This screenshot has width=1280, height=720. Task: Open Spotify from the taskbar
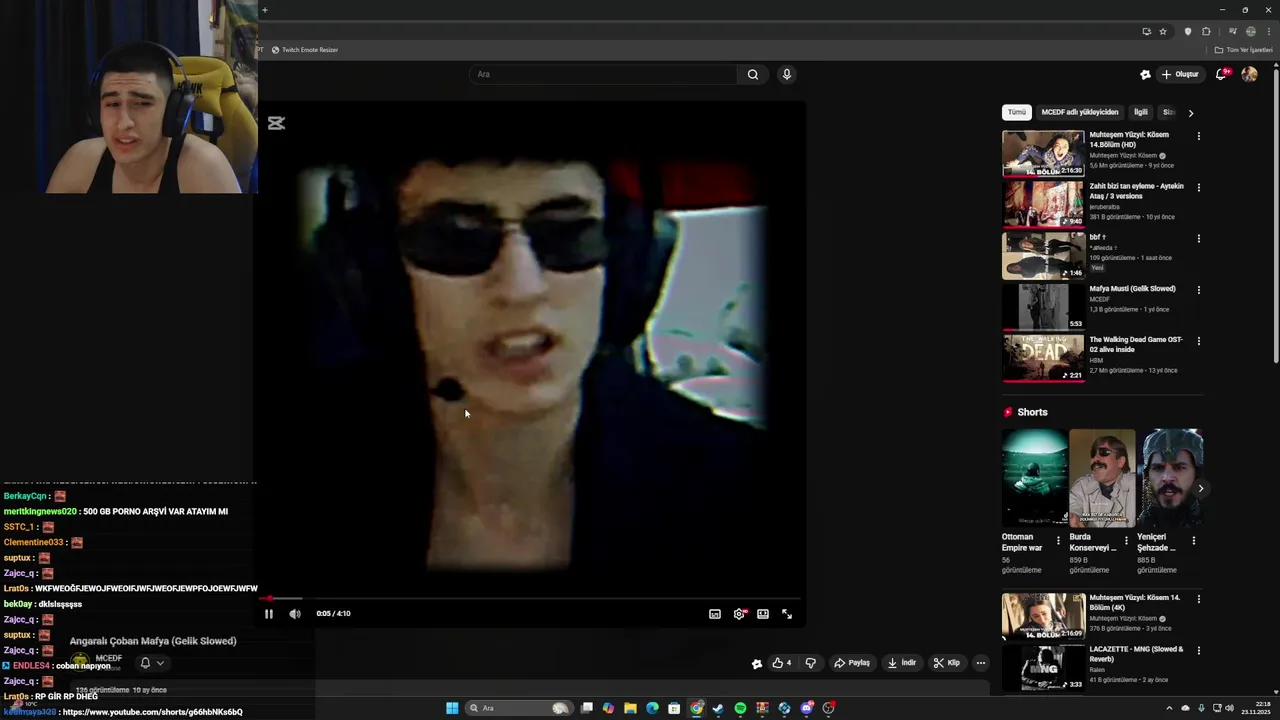[740, 708]
